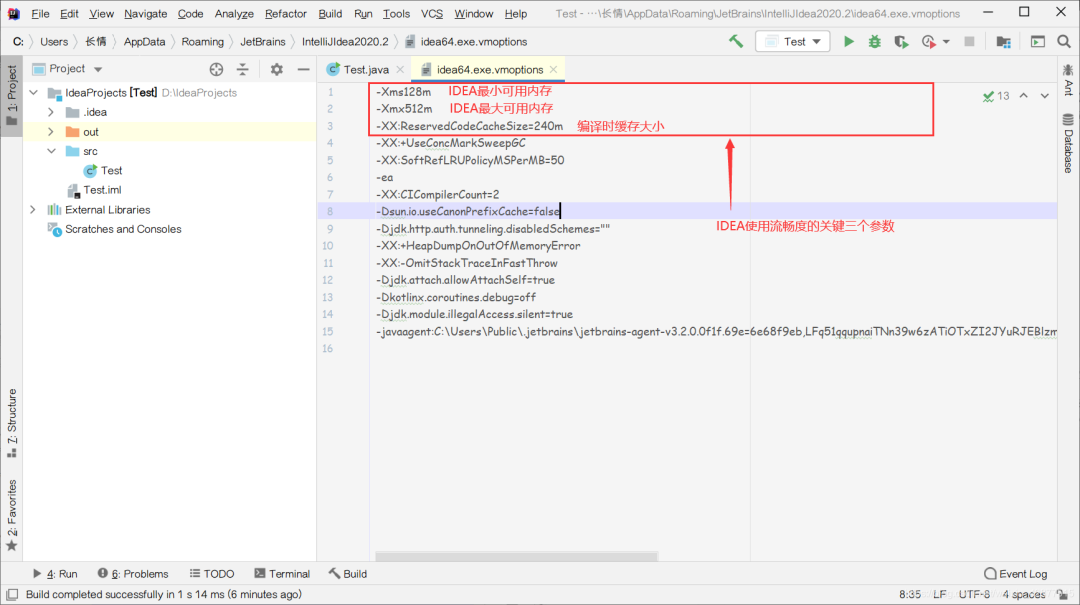Click AppData in breadcrumb path
1080x605 pixels.
[145, 41]
